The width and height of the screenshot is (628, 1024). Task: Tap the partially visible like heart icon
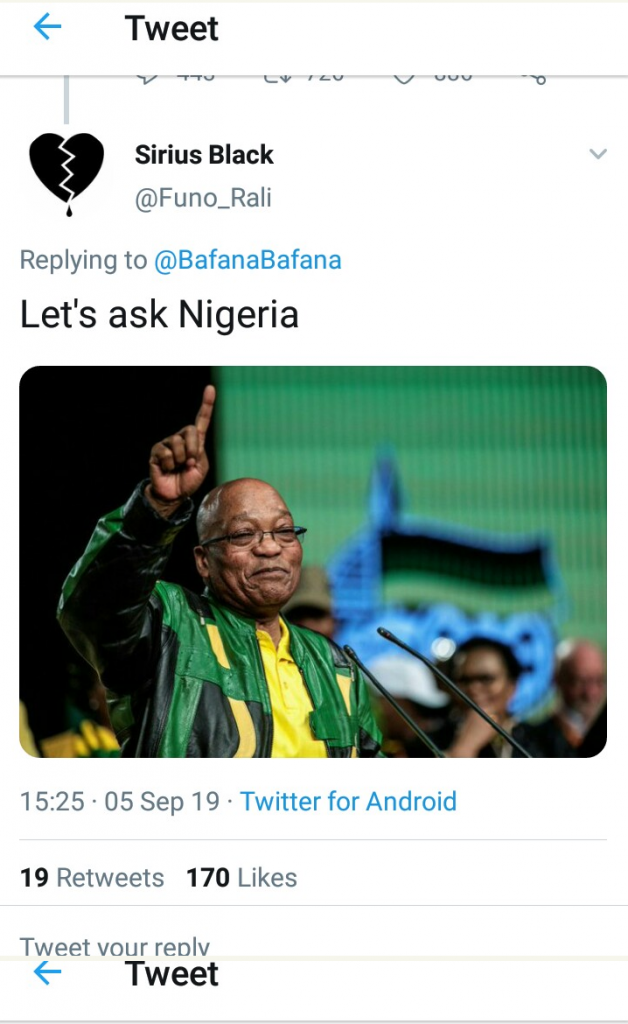(x=404, y=78)
